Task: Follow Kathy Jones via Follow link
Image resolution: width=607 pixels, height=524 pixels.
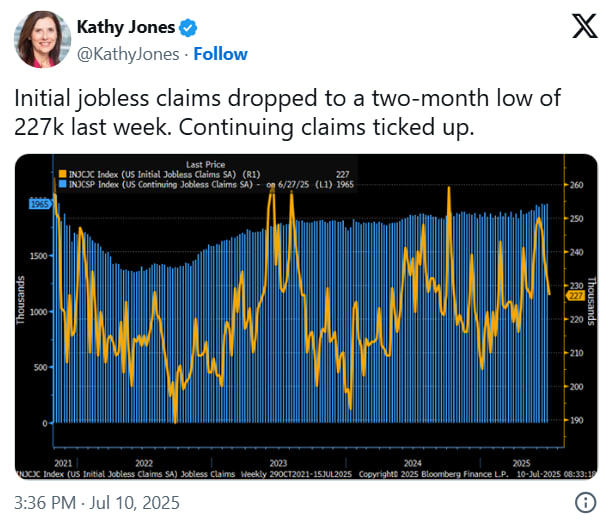Action: [220, 53]
